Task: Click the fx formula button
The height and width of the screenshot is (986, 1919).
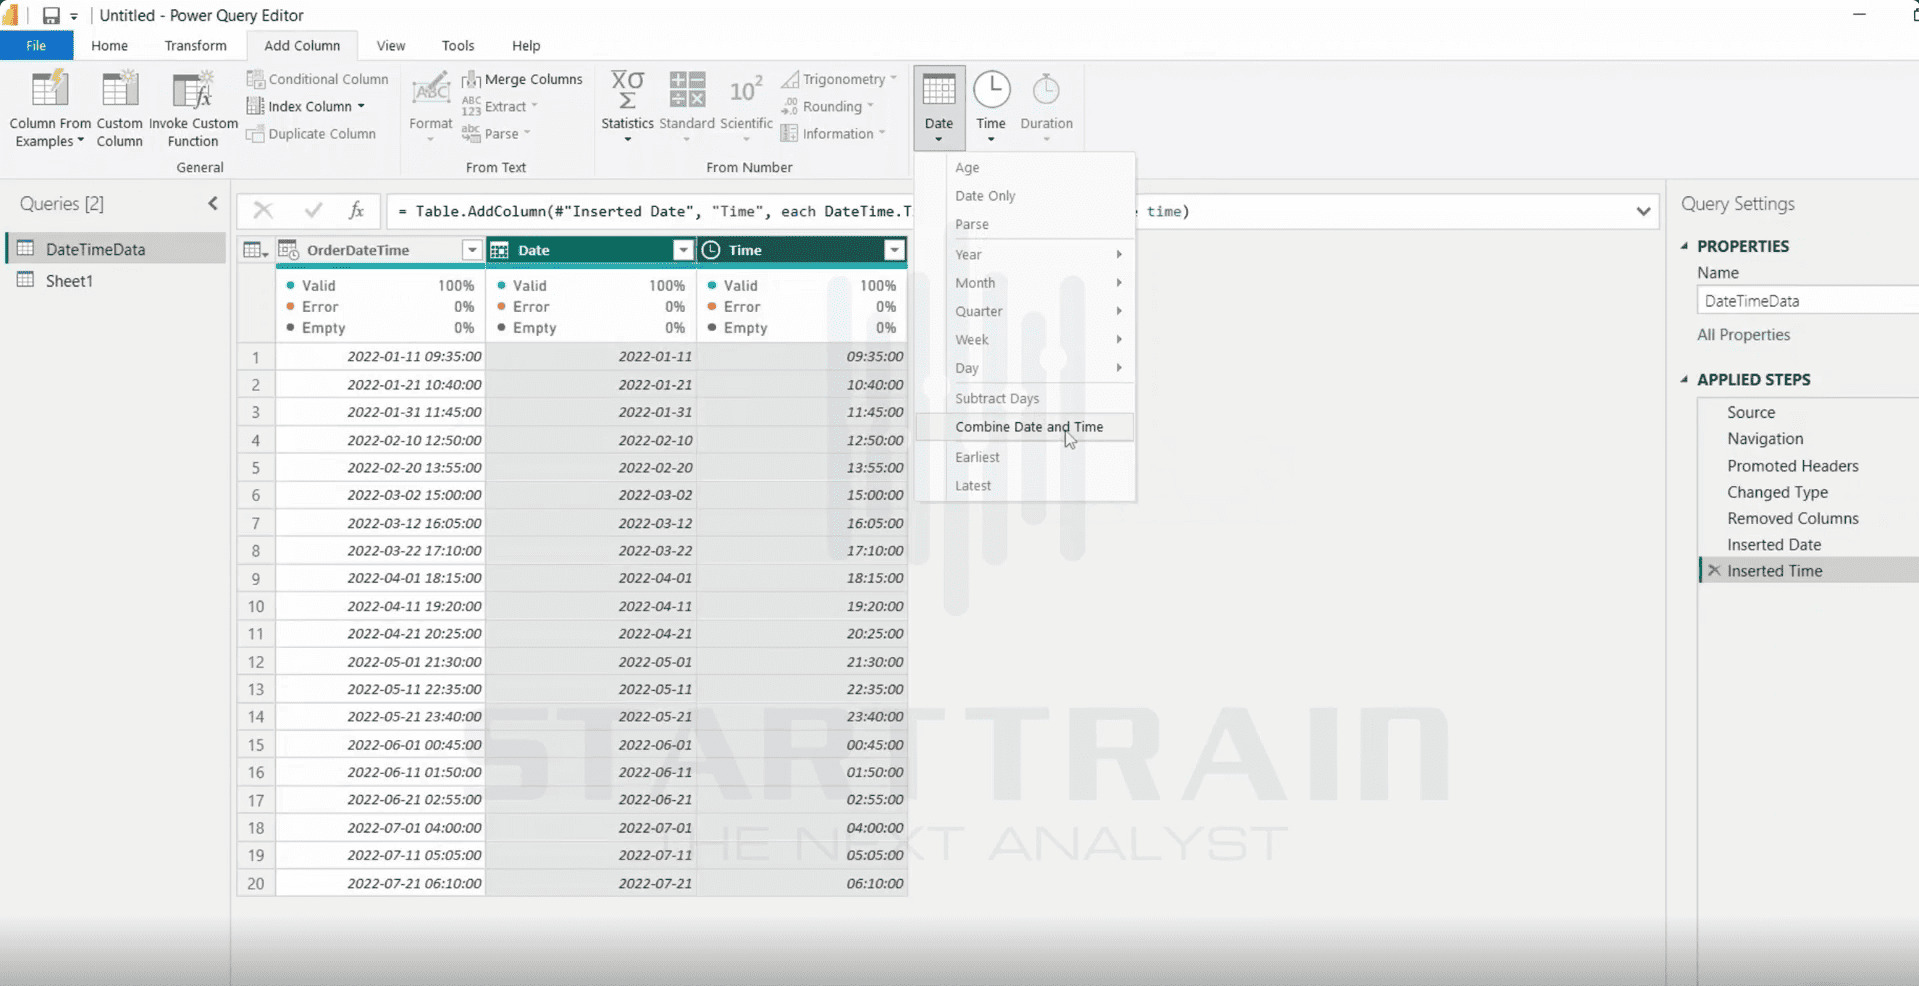Action: tap(356, 210)
